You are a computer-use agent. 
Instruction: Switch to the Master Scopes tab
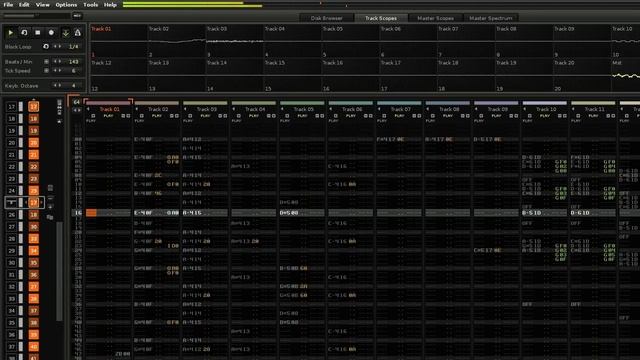coord(435,18)
